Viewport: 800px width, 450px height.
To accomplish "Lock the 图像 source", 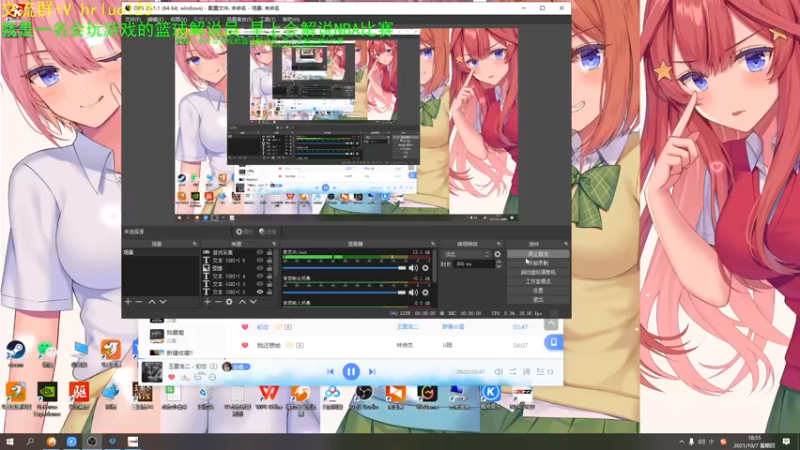I will [x=269, y=268].
